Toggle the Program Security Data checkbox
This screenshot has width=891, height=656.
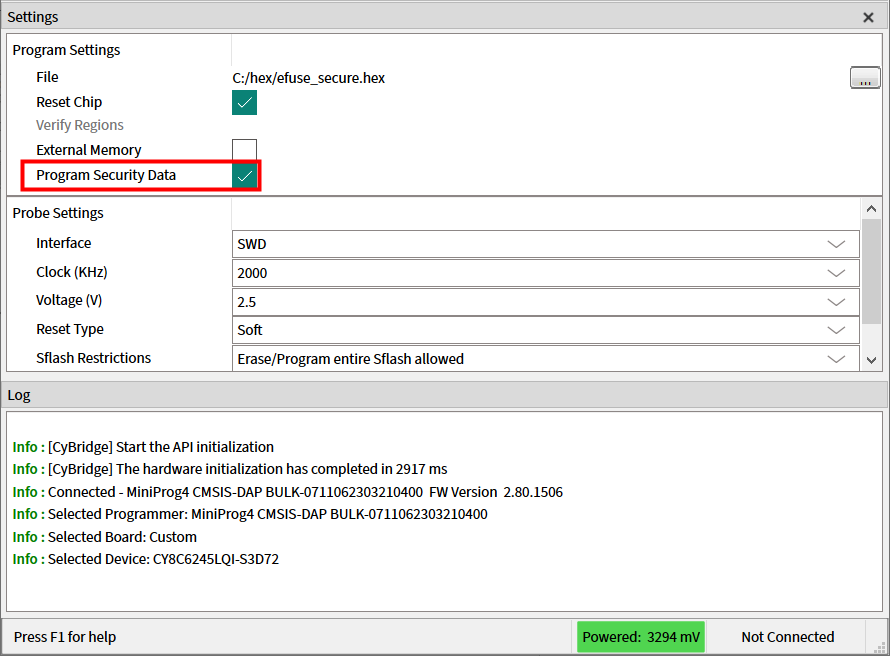coord(244,176)
